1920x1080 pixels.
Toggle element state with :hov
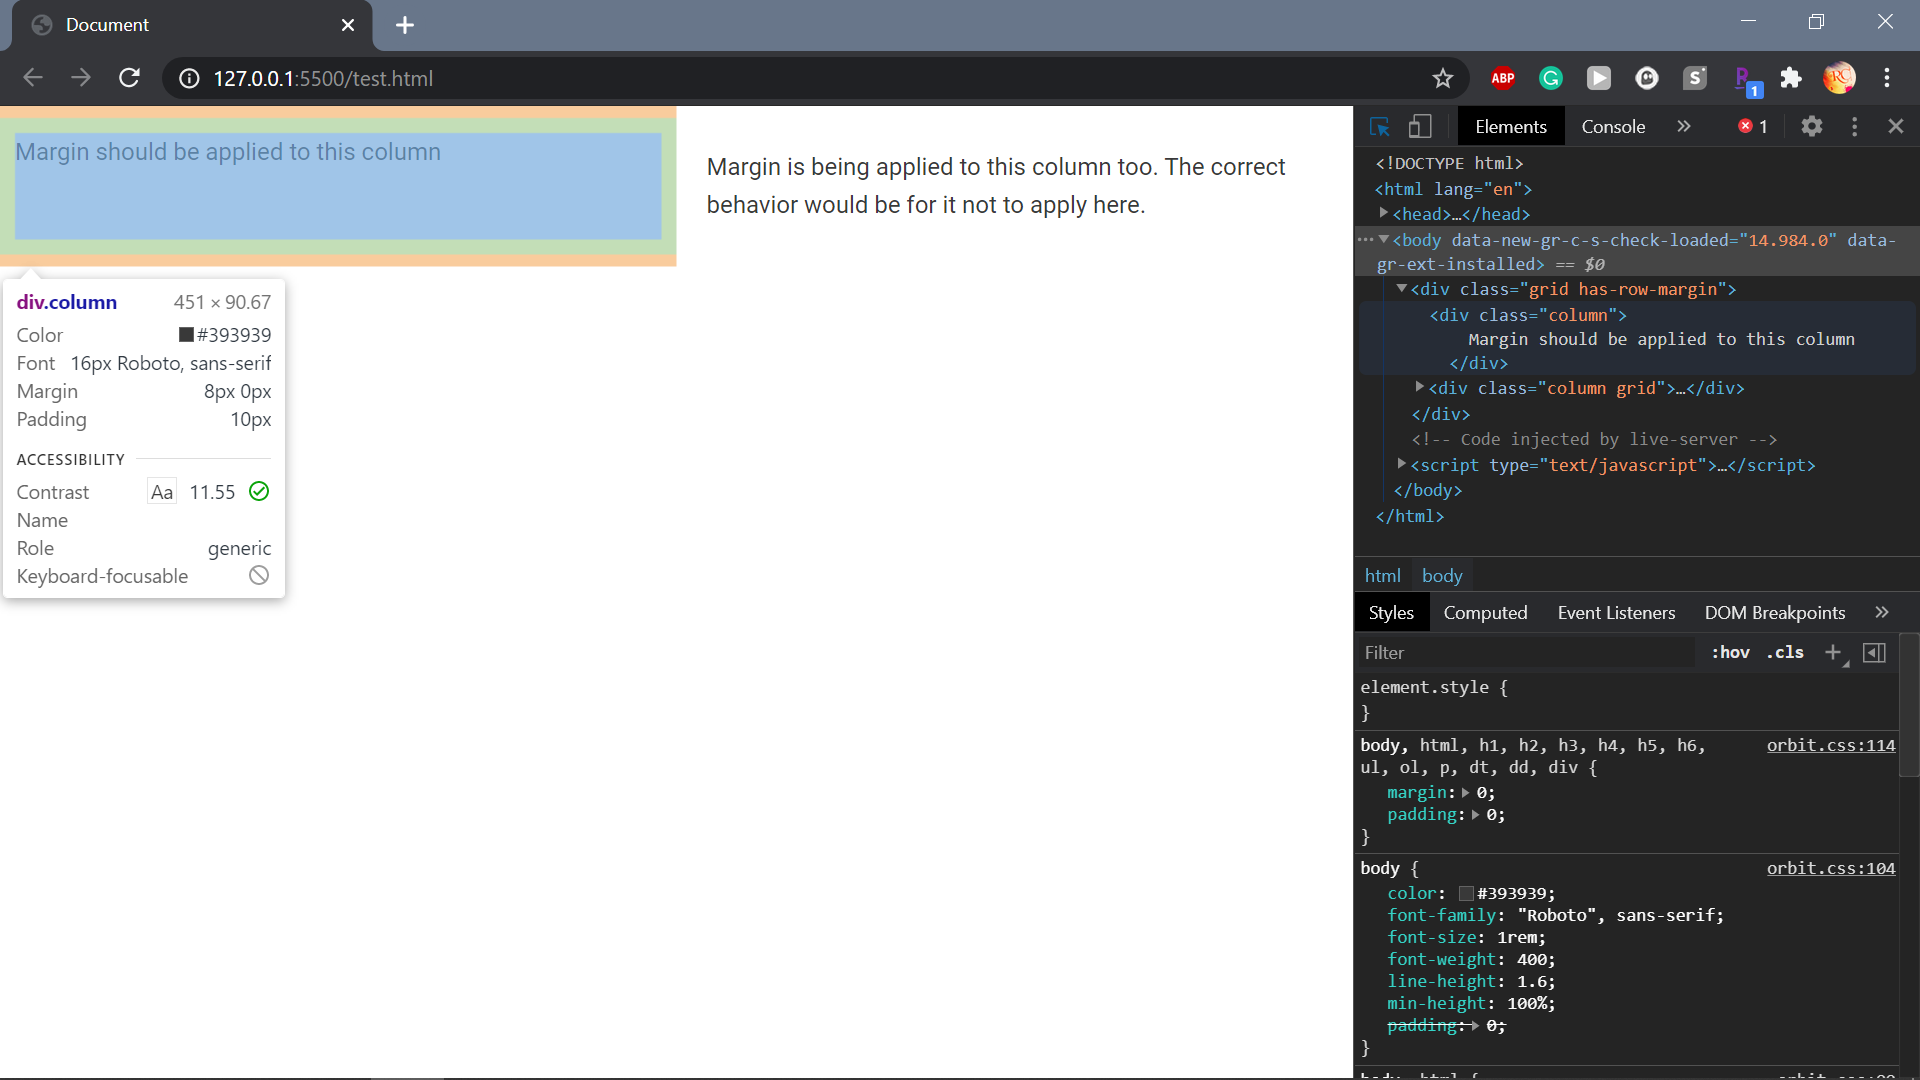(x=1730, y=652)
